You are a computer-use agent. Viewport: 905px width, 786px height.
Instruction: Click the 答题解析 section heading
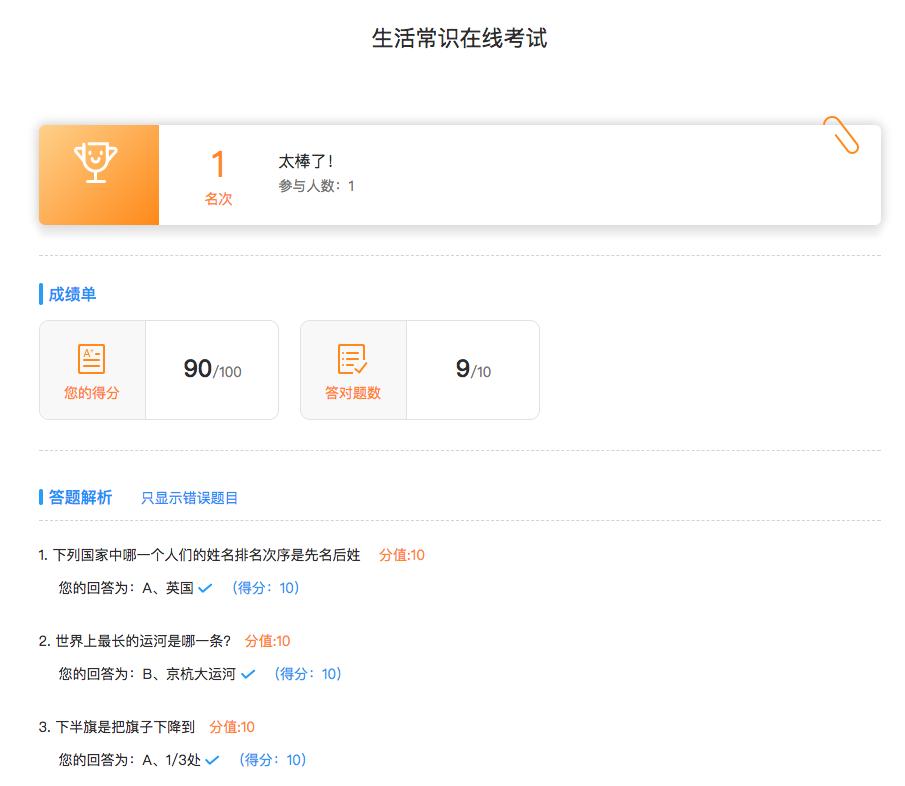80,497
